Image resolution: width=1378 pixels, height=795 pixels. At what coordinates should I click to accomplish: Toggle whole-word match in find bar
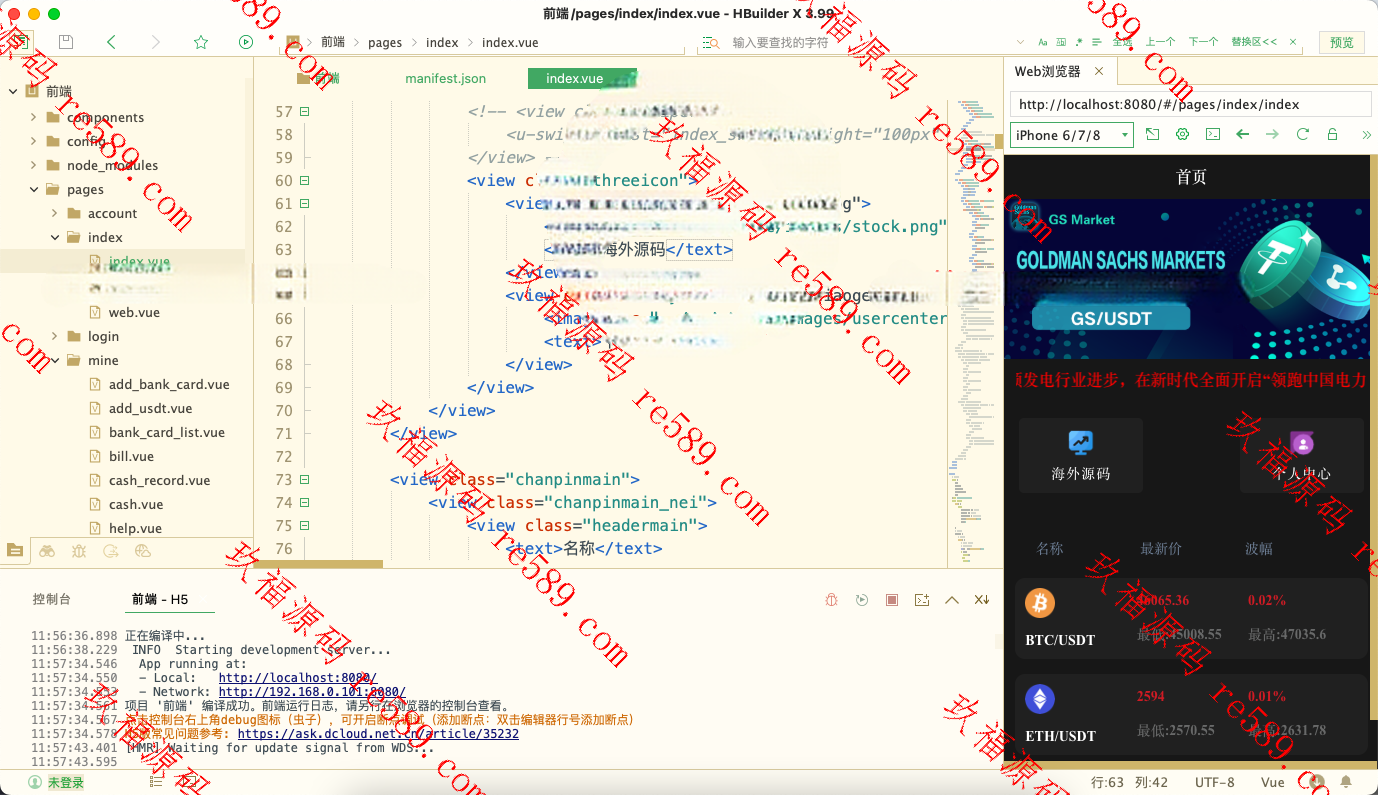(x=1062, y=42)
